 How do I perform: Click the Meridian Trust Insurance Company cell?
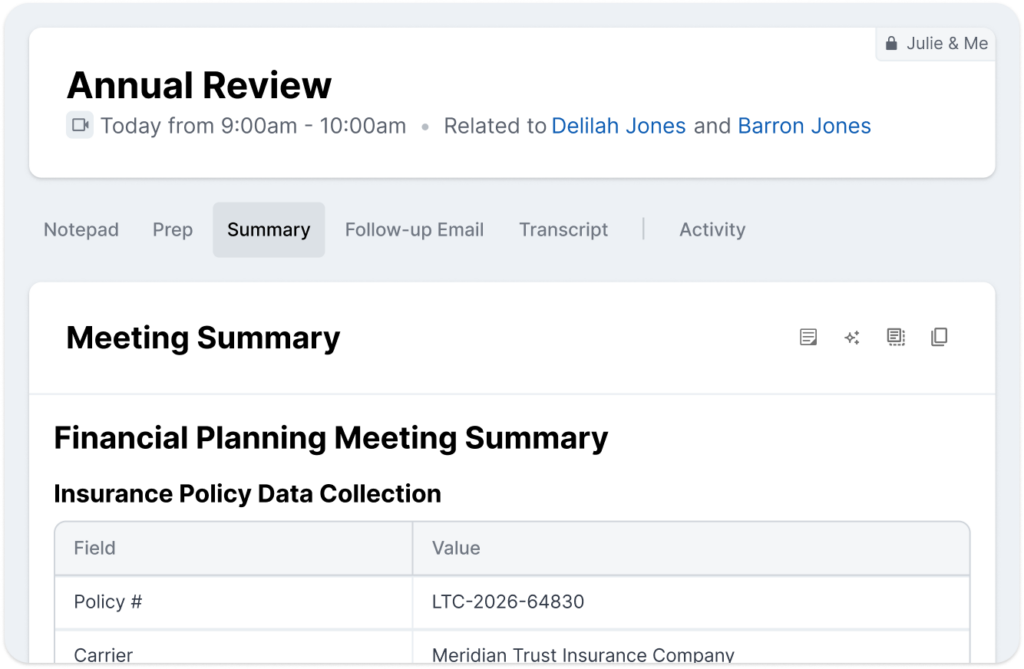pyautogui.click(x=691, y=648)
